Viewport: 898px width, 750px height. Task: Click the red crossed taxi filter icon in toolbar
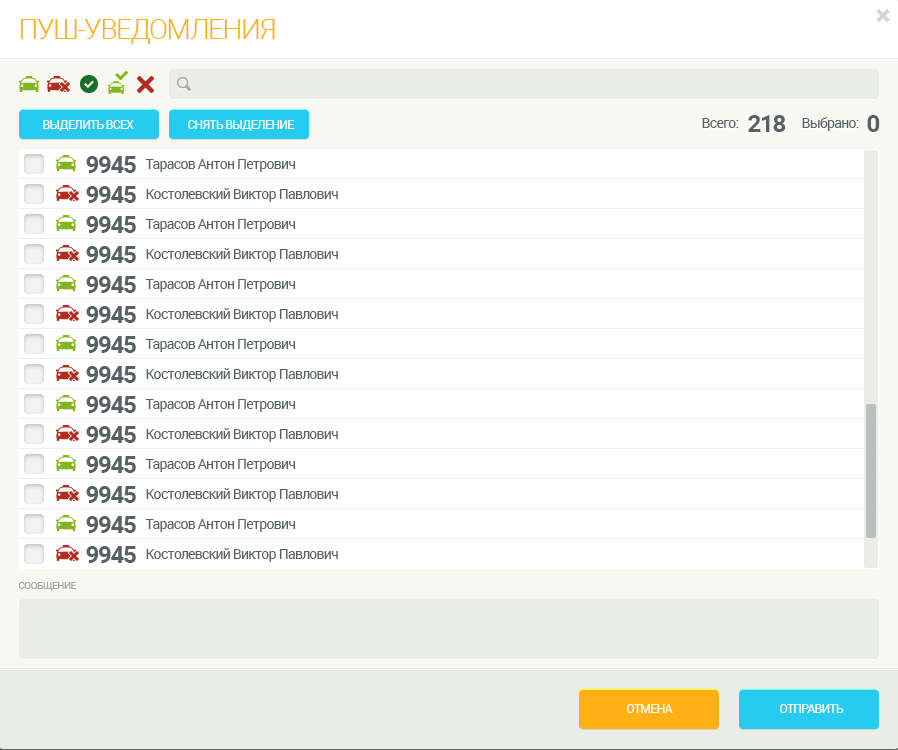pyautogui.click(x=58, y=84)
